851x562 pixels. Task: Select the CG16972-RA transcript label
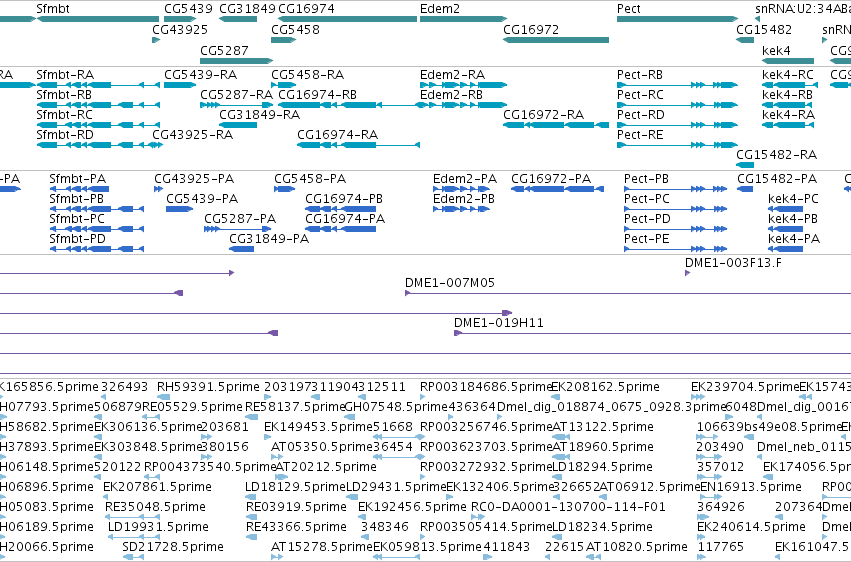click(x=543, y=114)
